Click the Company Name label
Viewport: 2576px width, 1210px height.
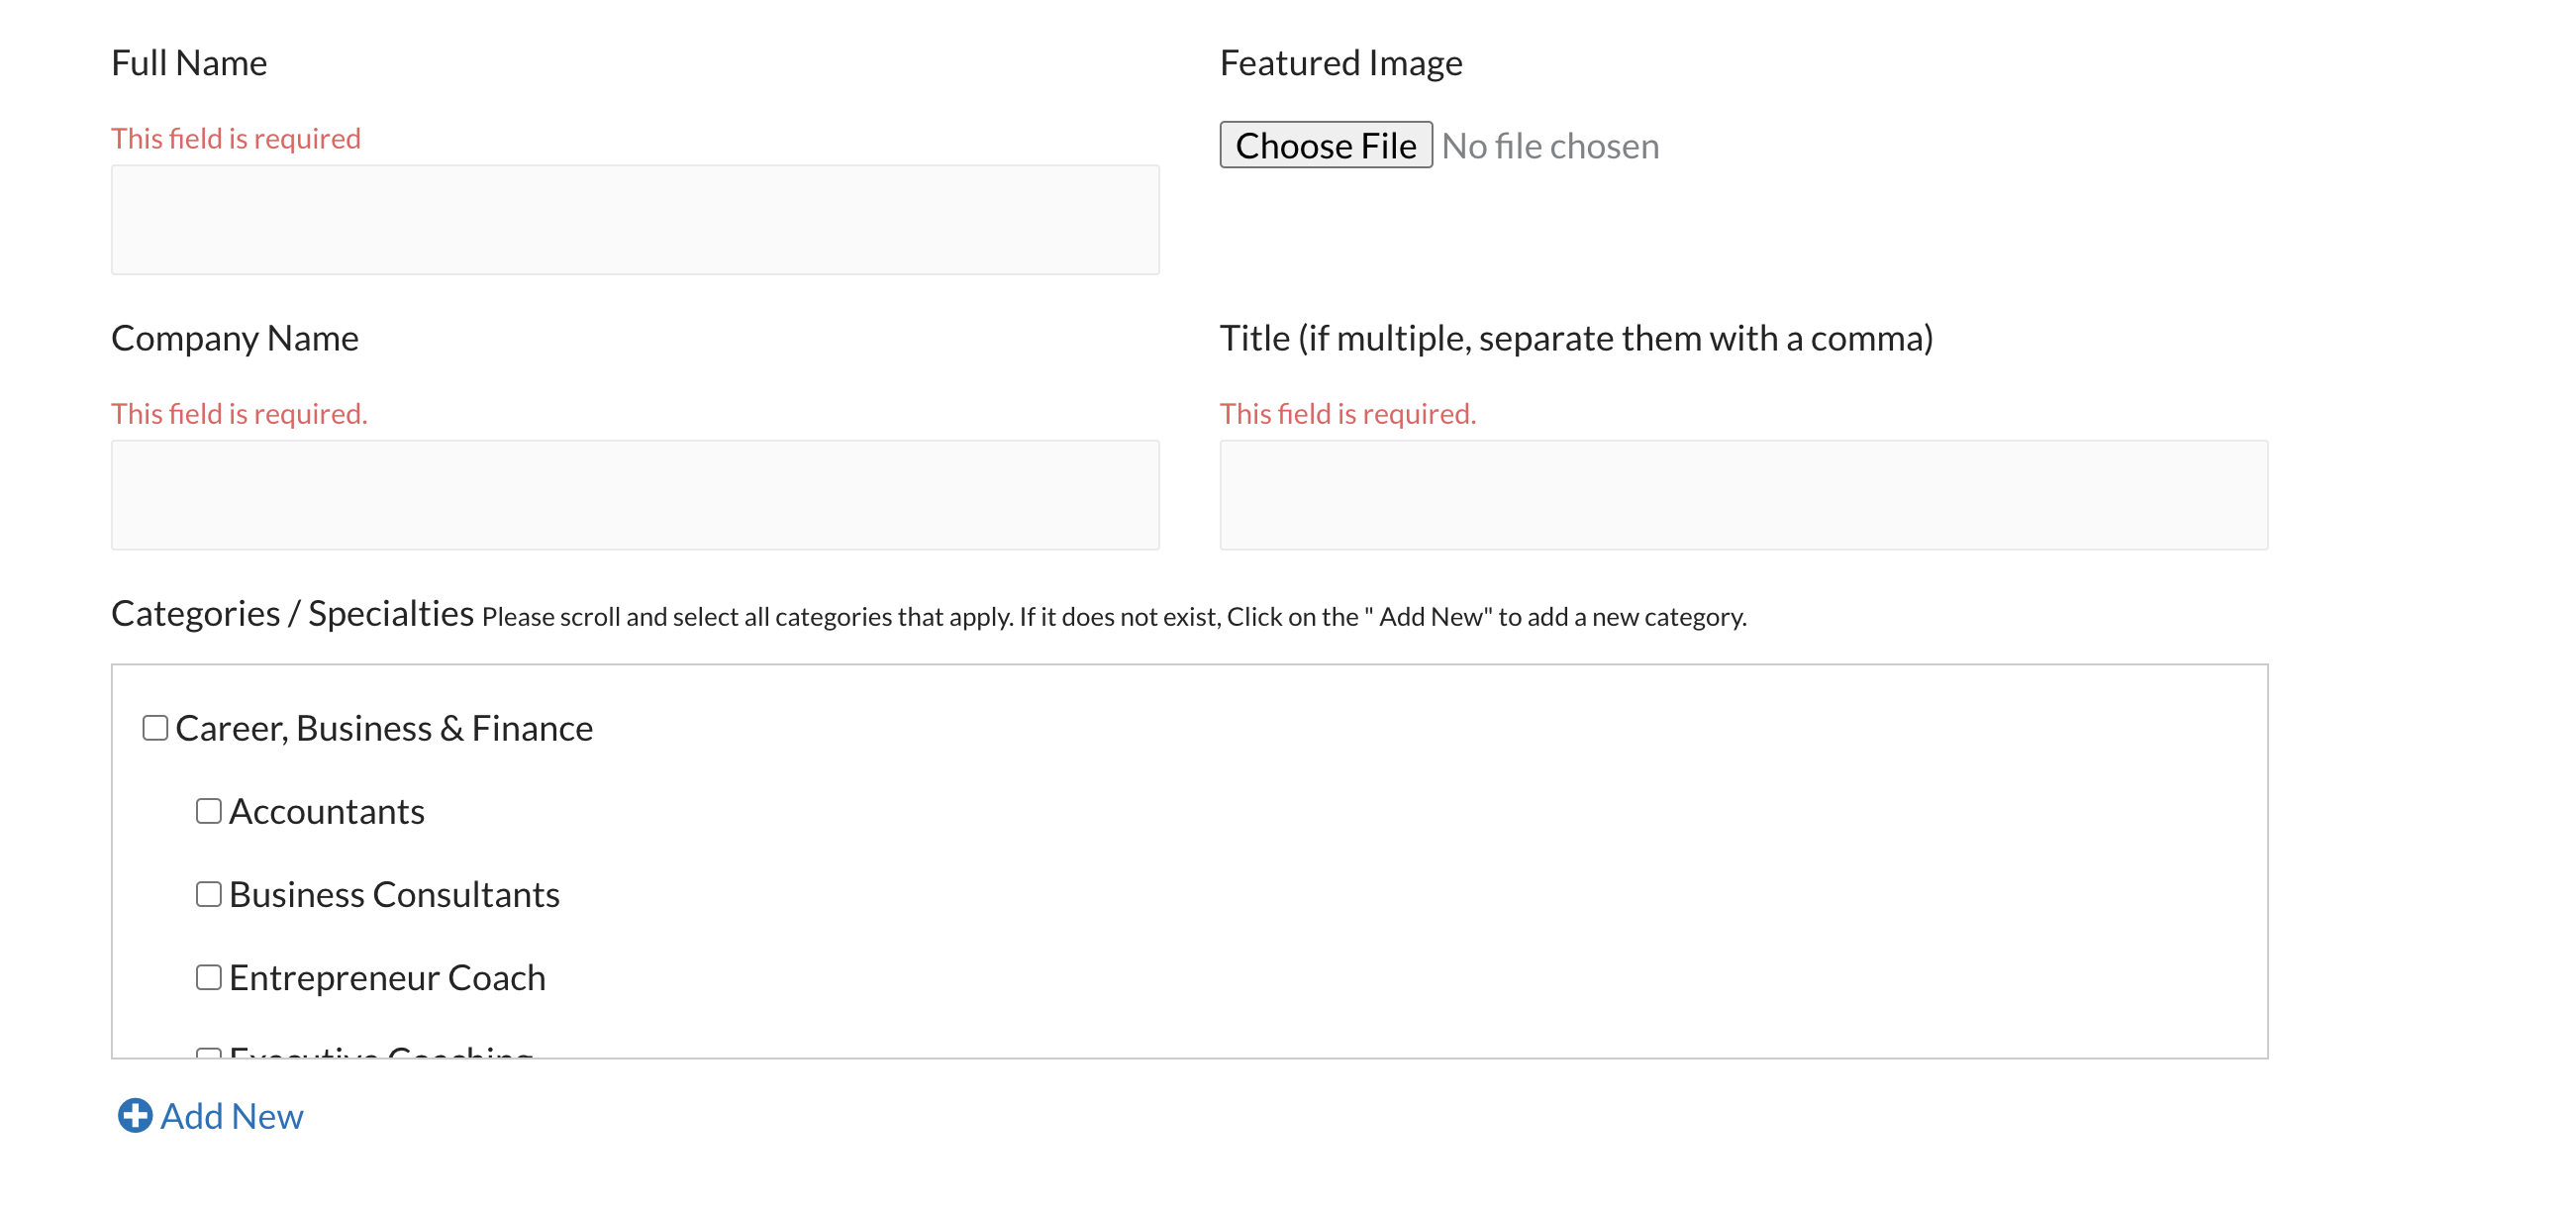(235, 338)
